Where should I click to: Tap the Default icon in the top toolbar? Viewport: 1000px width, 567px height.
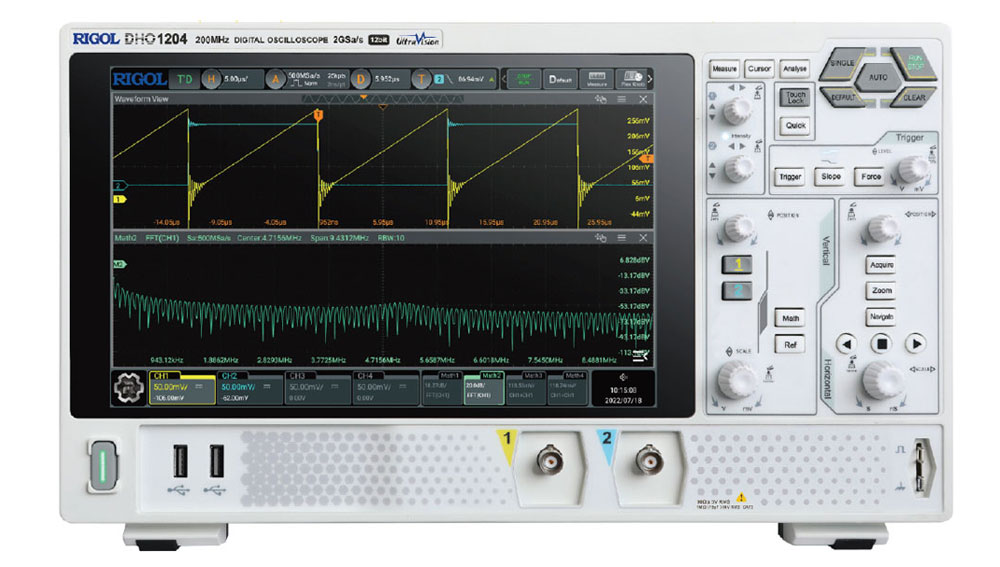coord(560,78)
